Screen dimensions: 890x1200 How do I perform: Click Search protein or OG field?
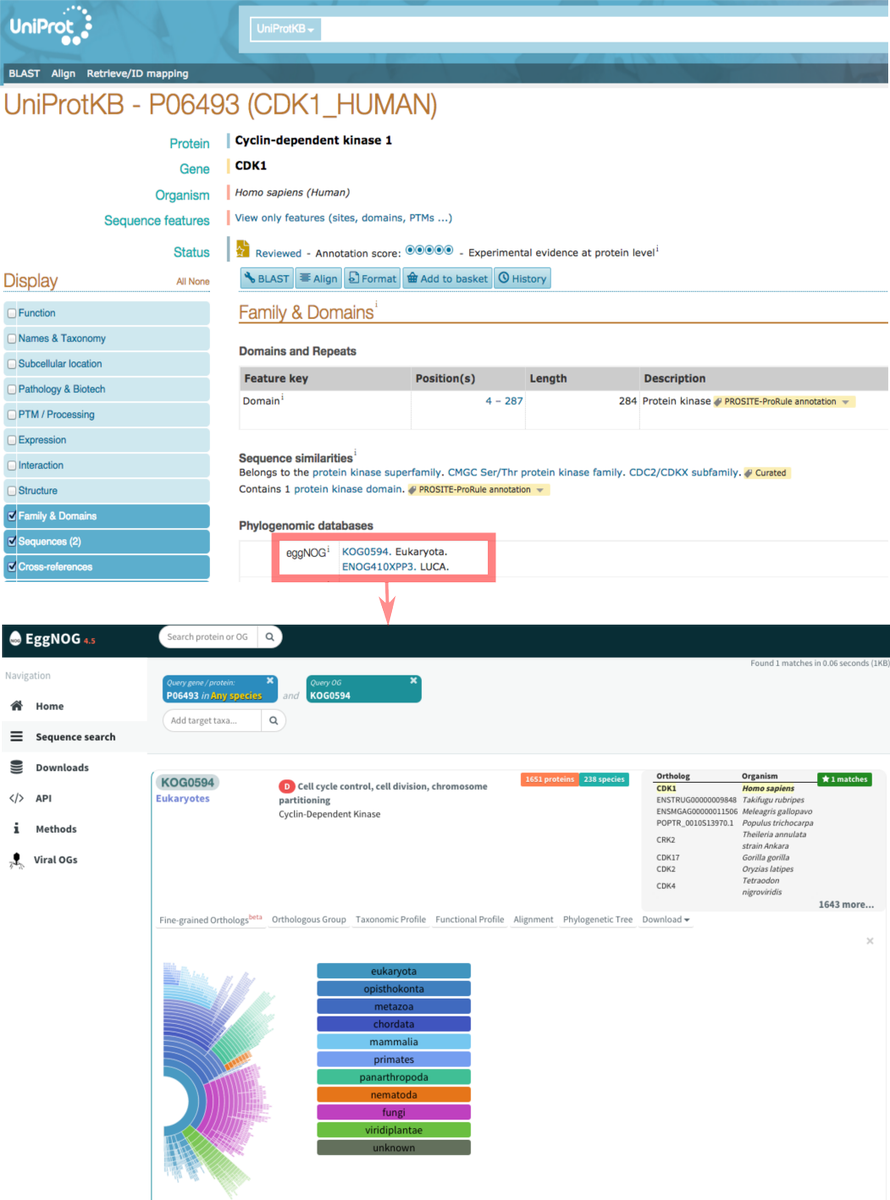208,636
